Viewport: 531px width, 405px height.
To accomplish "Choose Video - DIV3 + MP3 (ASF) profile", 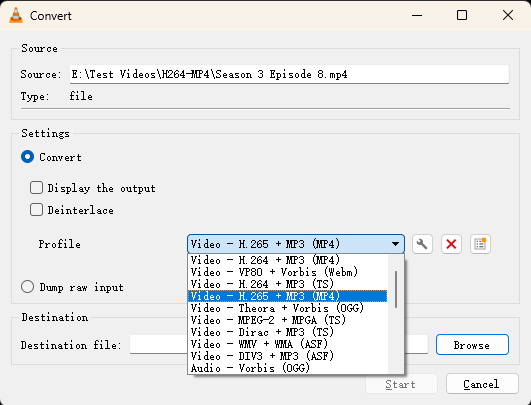I will [x=288, y=356].
